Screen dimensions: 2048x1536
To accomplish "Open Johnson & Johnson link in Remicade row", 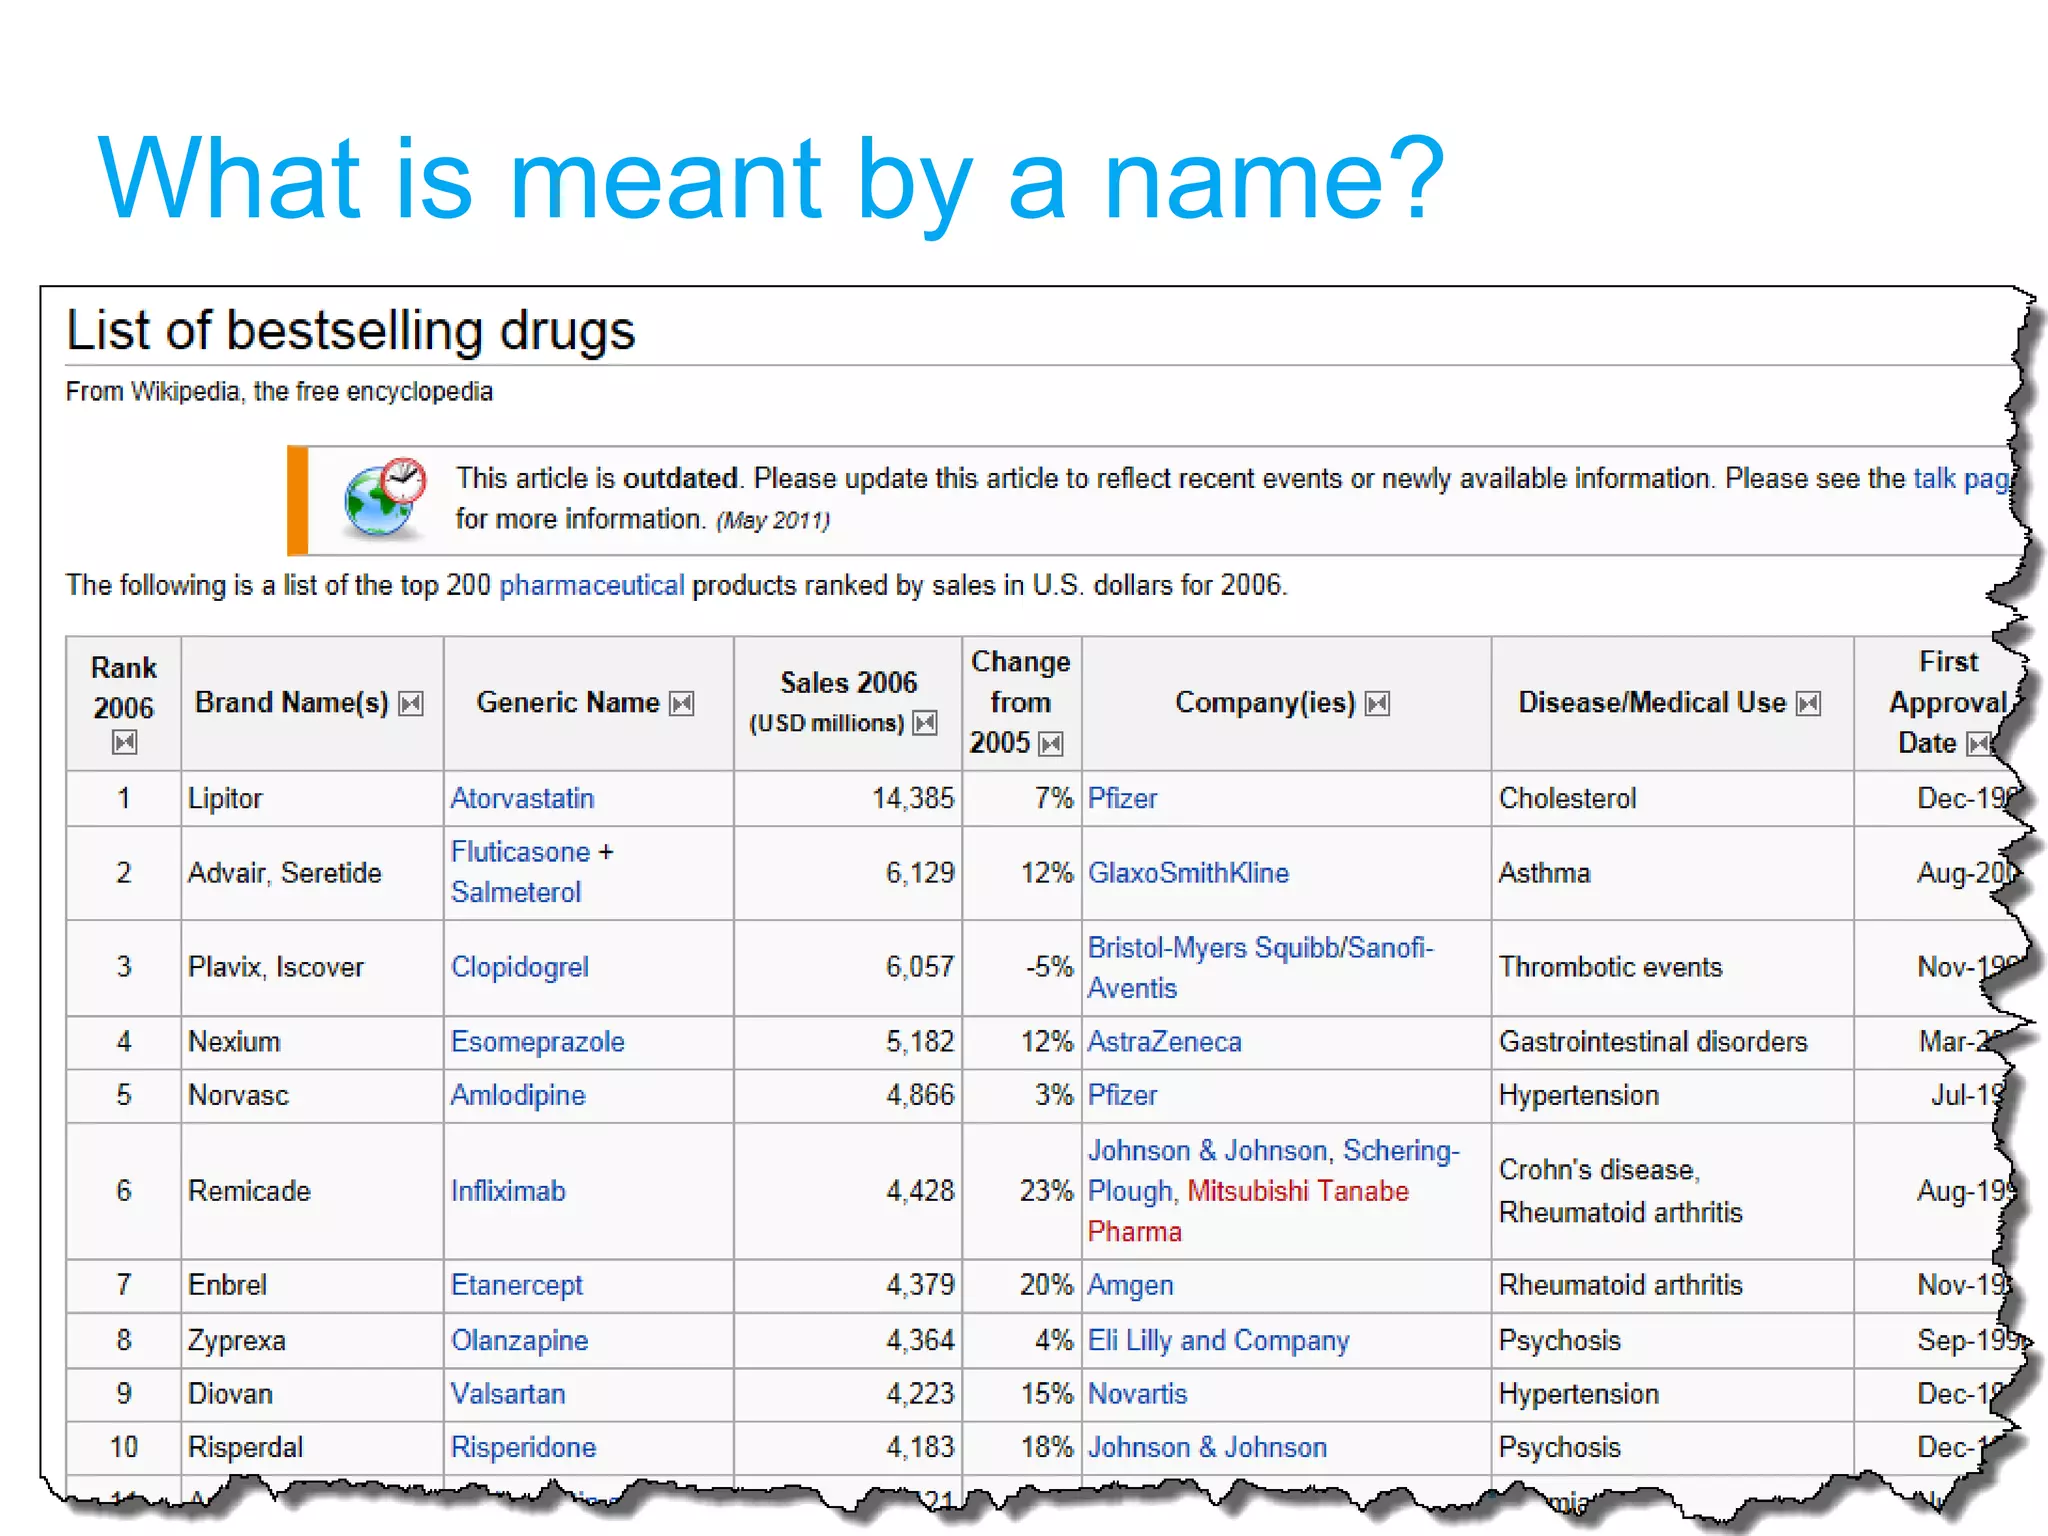I will pos(1208,1151).
